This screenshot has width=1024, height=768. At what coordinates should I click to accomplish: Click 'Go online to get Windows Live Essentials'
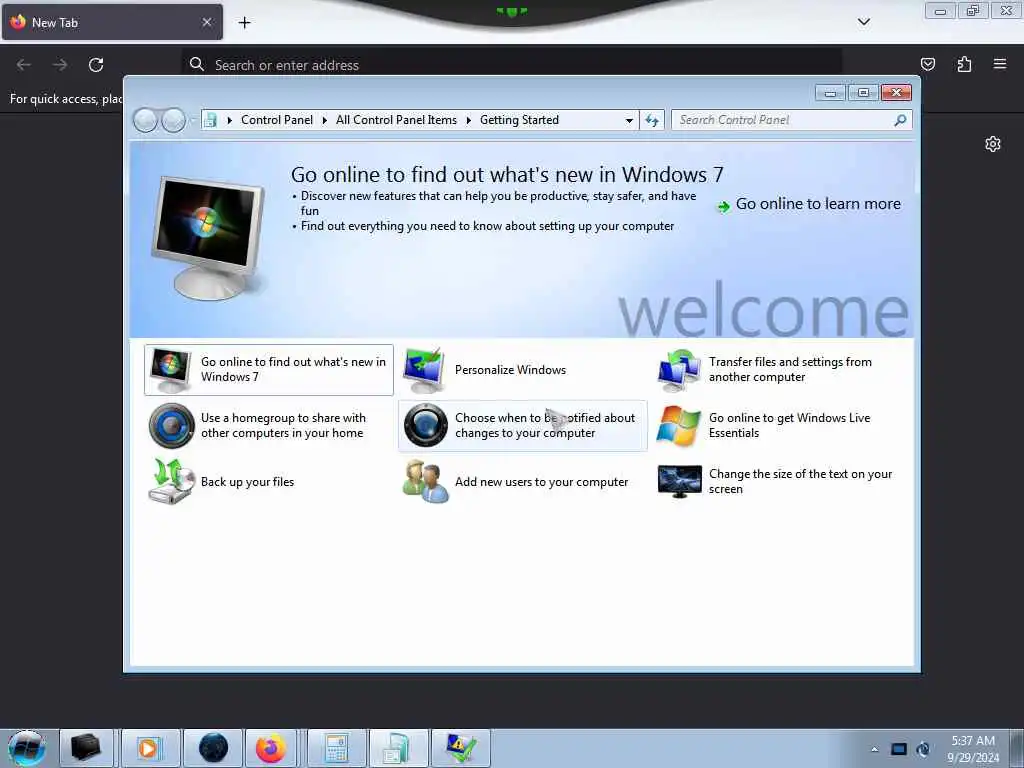point(790,425)
